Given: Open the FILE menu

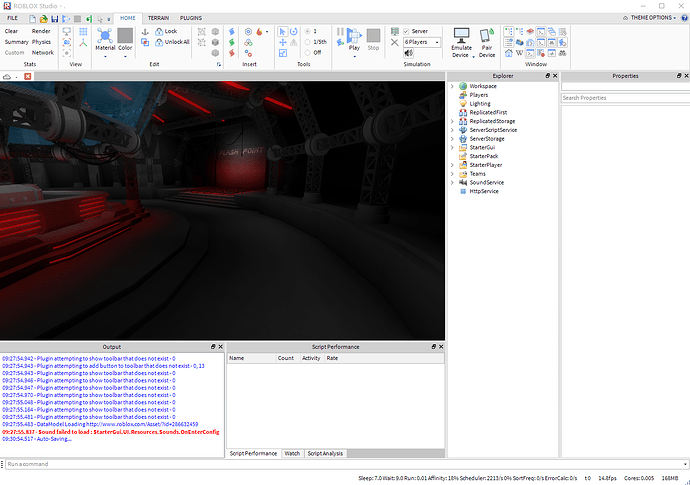Looking at the screenshot, I should point(12,18).
